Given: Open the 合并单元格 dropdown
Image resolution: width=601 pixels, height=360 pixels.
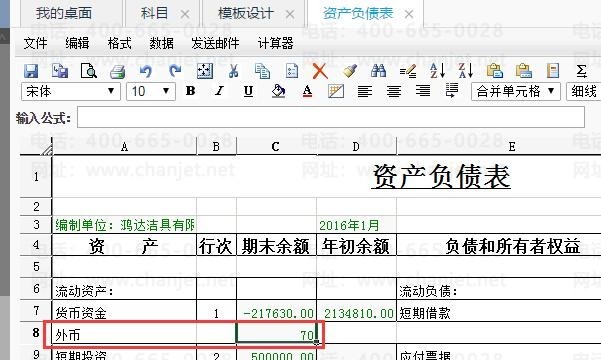Looking at the screenshot, I should point(516,92).
